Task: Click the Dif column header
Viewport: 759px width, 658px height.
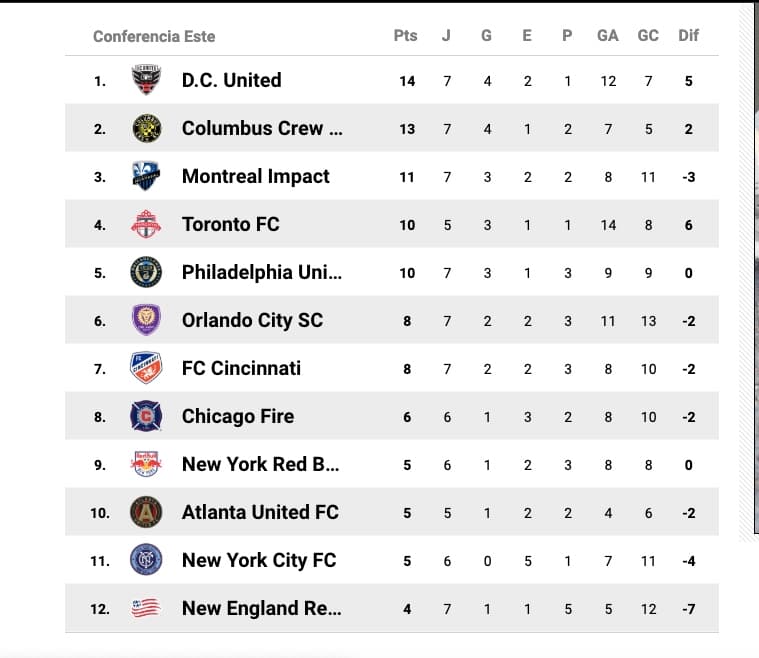Action: (688, 36)
